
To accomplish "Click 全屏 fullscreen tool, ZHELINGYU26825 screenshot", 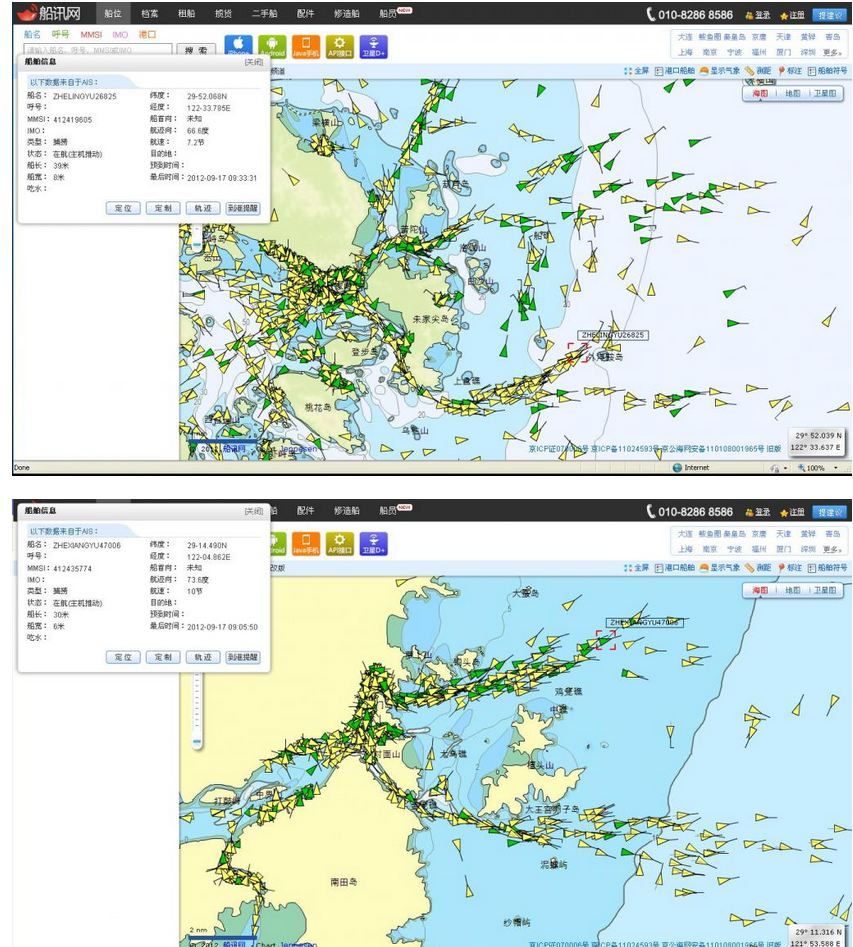I will 636,71.
